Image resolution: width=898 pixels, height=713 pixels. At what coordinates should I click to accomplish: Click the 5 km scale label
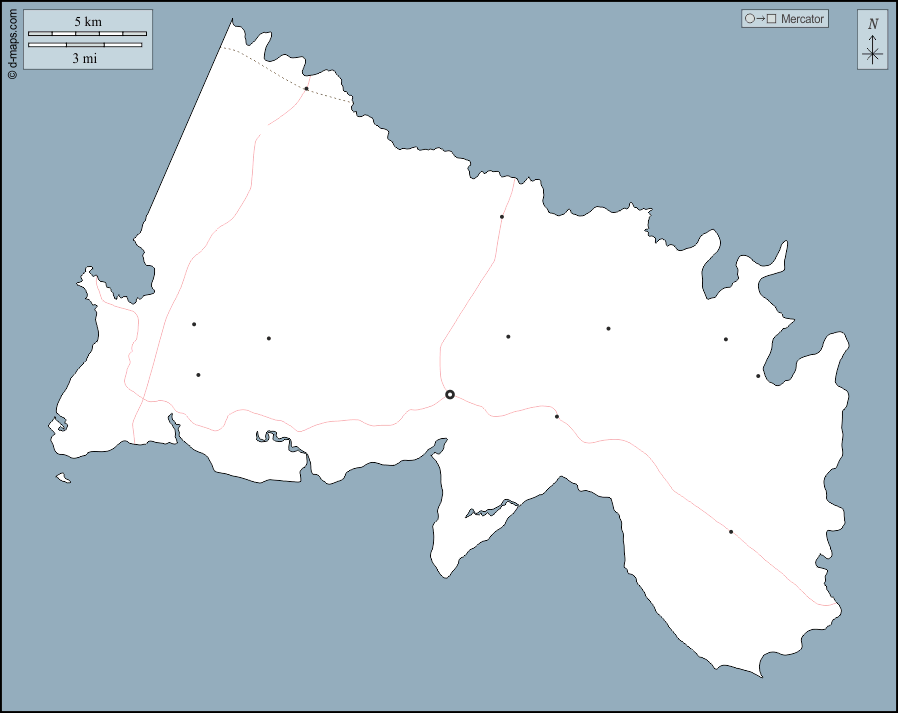87,21
